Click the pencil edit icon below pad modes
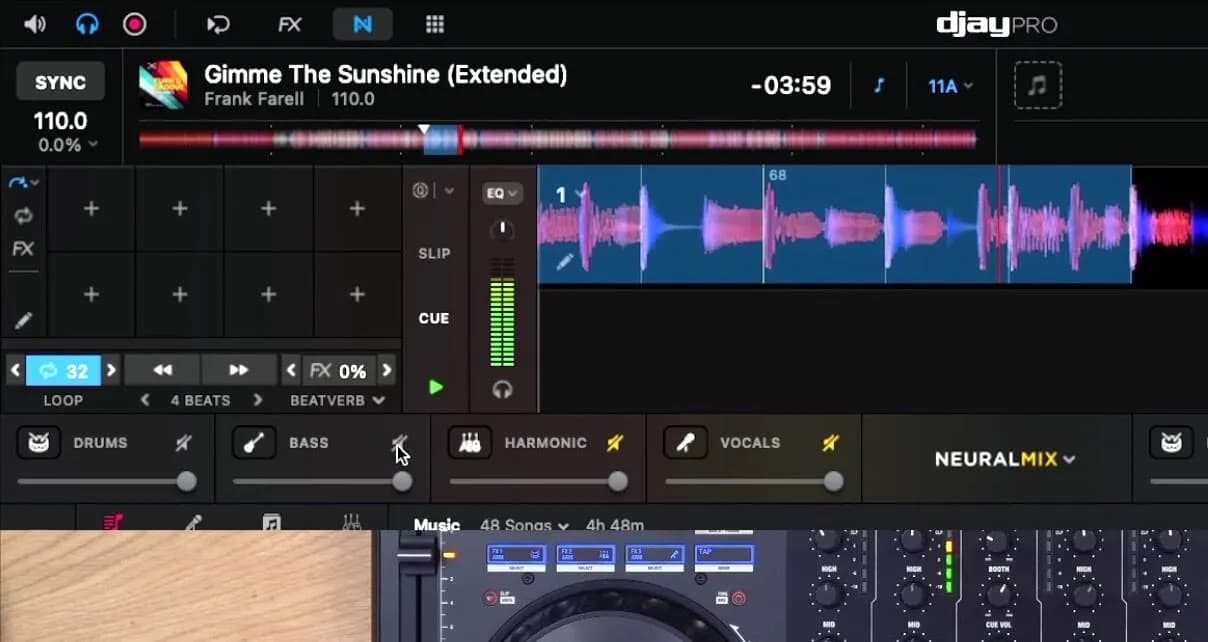The image size is (1208, 642). (22, 321)
